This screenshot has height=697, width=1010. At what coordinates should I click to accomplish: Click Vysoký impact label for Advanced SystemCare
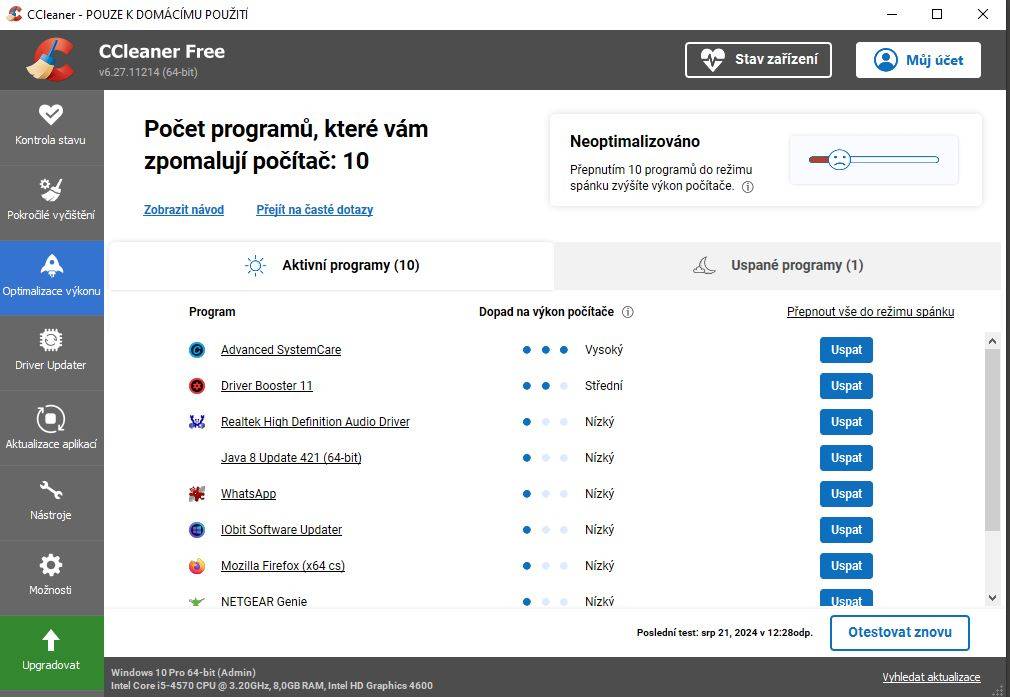604,350
